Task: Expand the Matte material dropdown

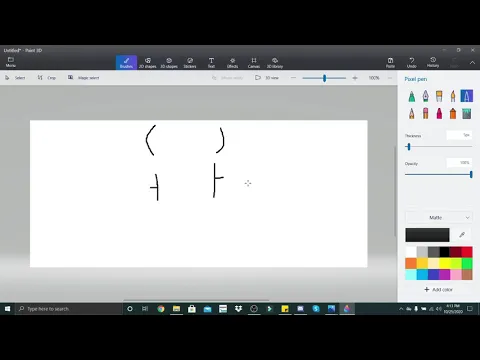Action: coord(439,217)
